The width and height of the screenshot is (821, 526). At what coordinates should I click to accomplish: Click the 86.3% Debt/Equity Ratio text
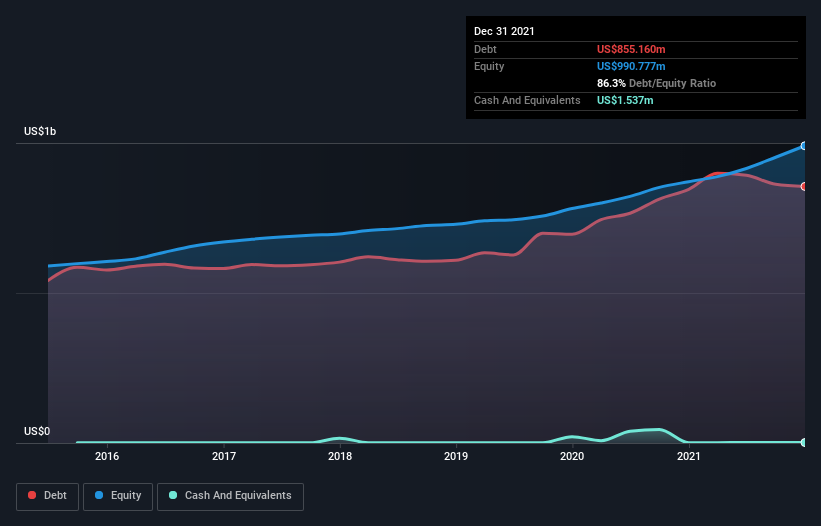656,83
